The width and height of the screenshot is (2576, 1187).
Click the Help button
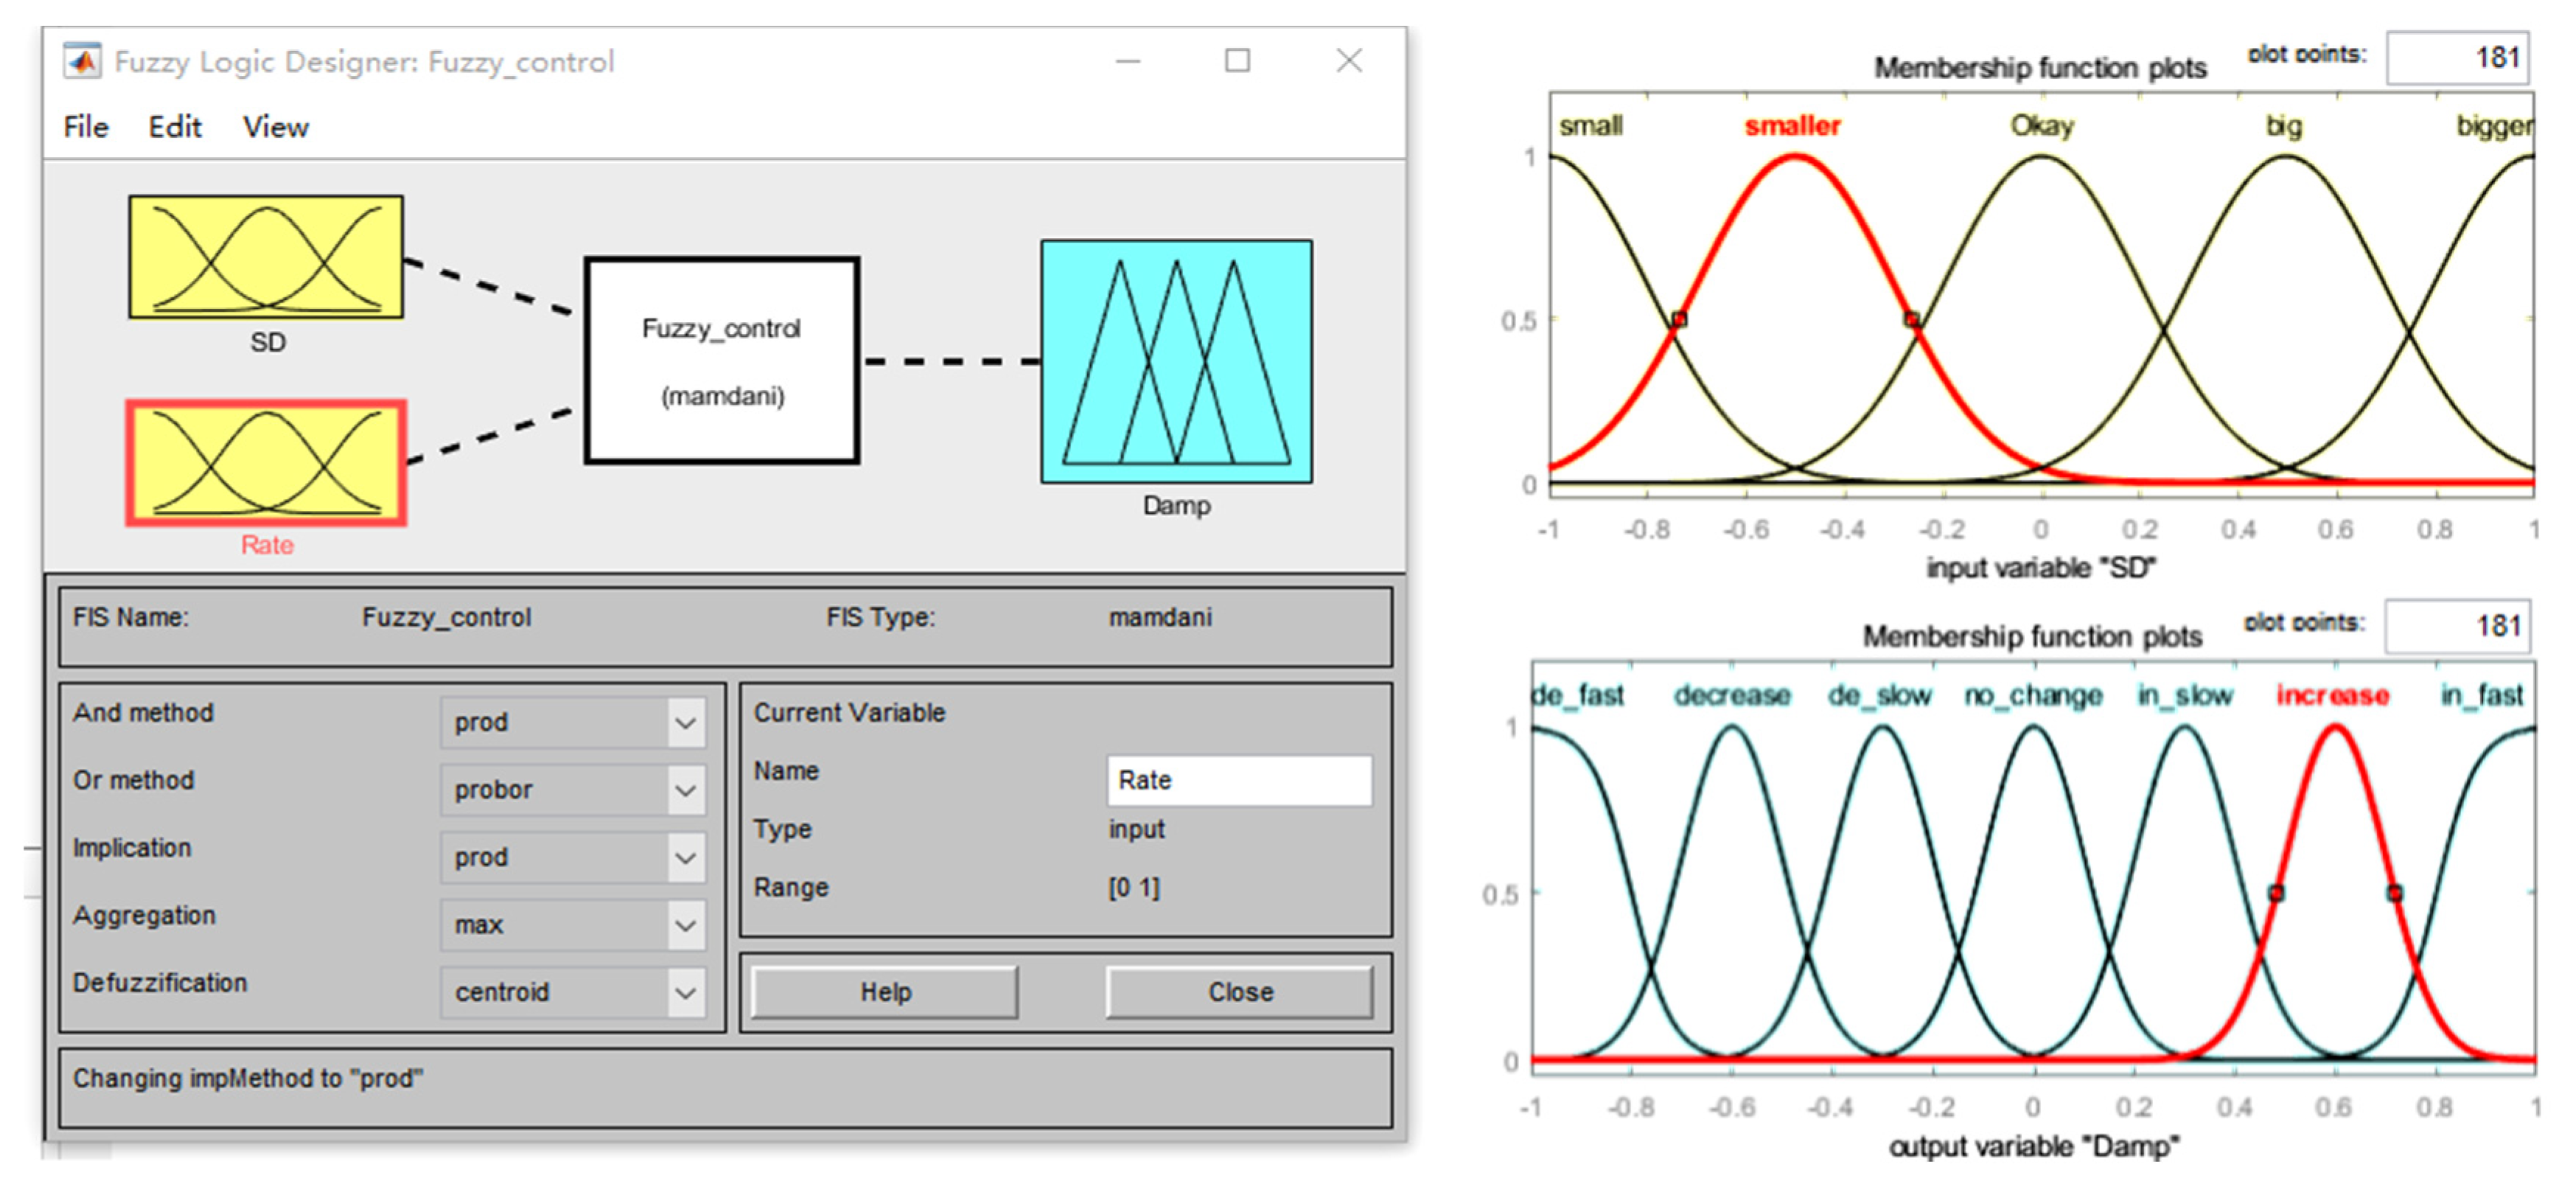(885, 992)
